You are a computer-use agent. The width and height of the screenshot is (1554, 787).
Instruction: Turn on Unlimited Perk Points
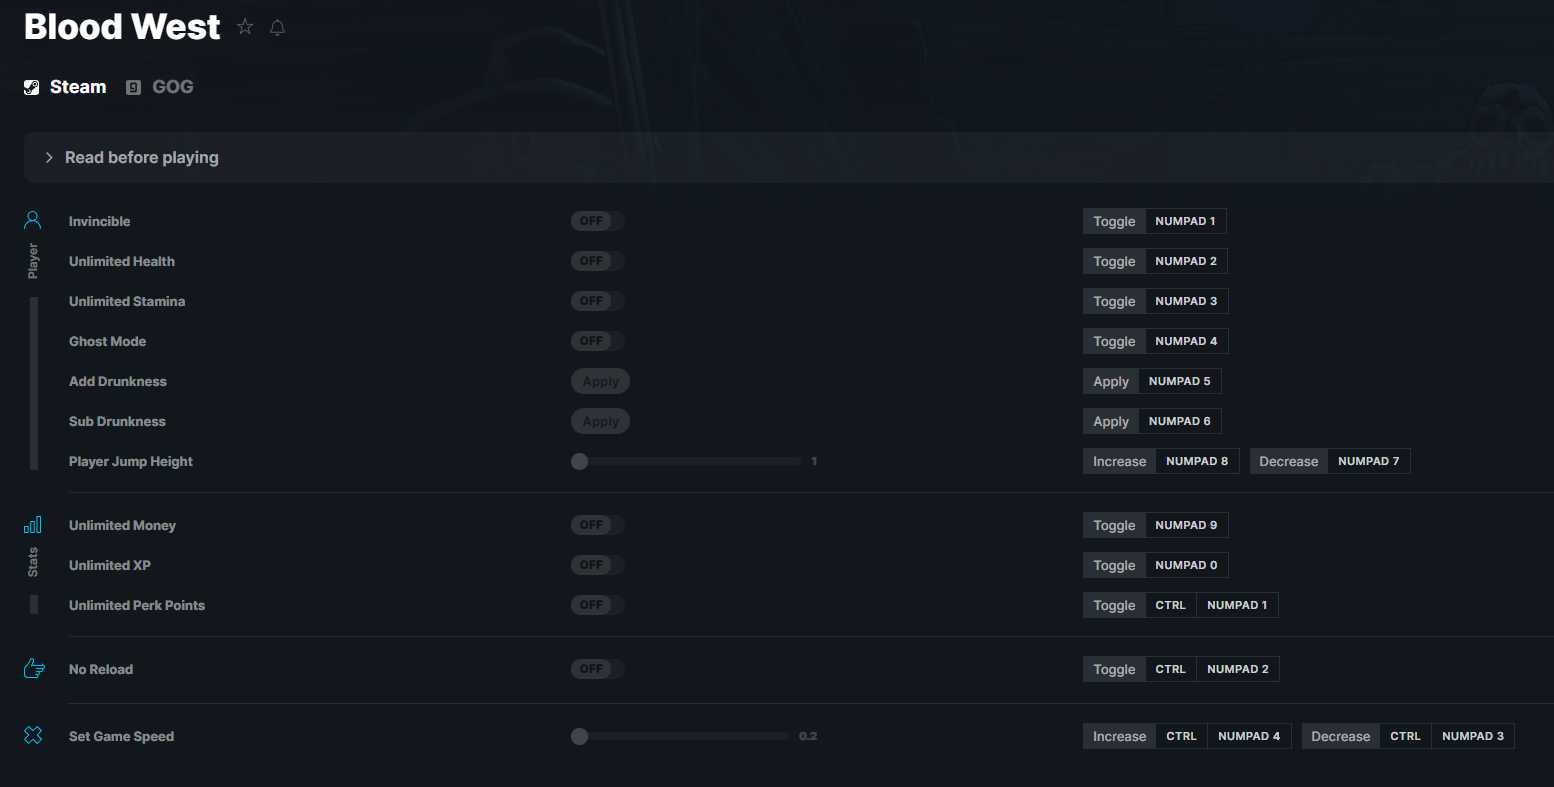click(597, 605)
